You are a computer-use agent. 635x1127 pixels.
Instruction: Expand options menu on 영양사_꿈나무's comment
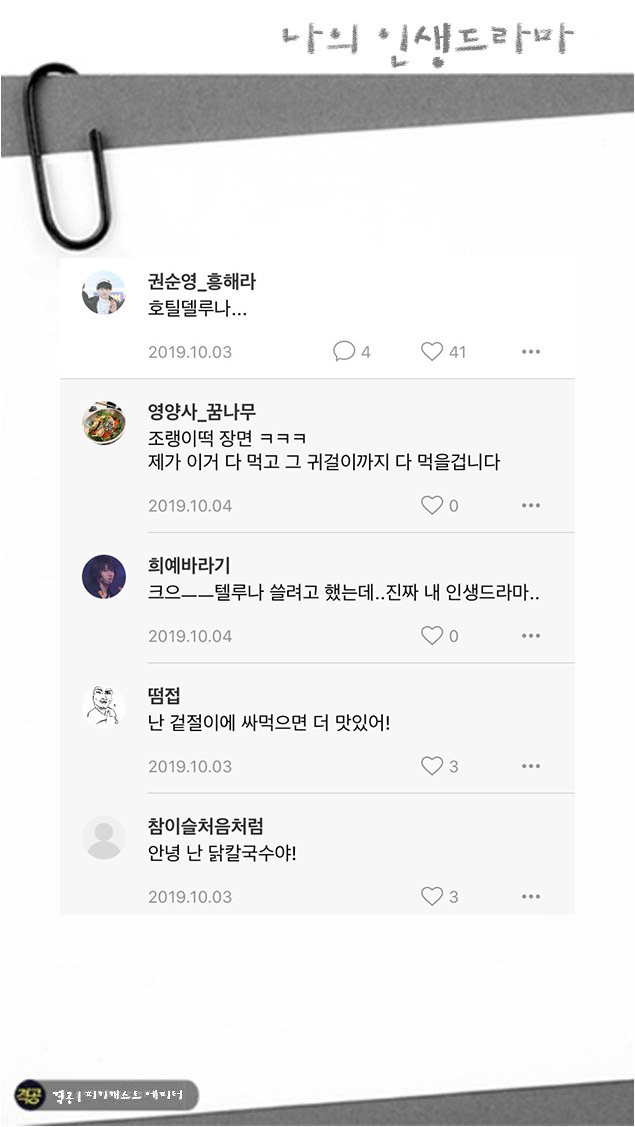[x=531, y=505]
